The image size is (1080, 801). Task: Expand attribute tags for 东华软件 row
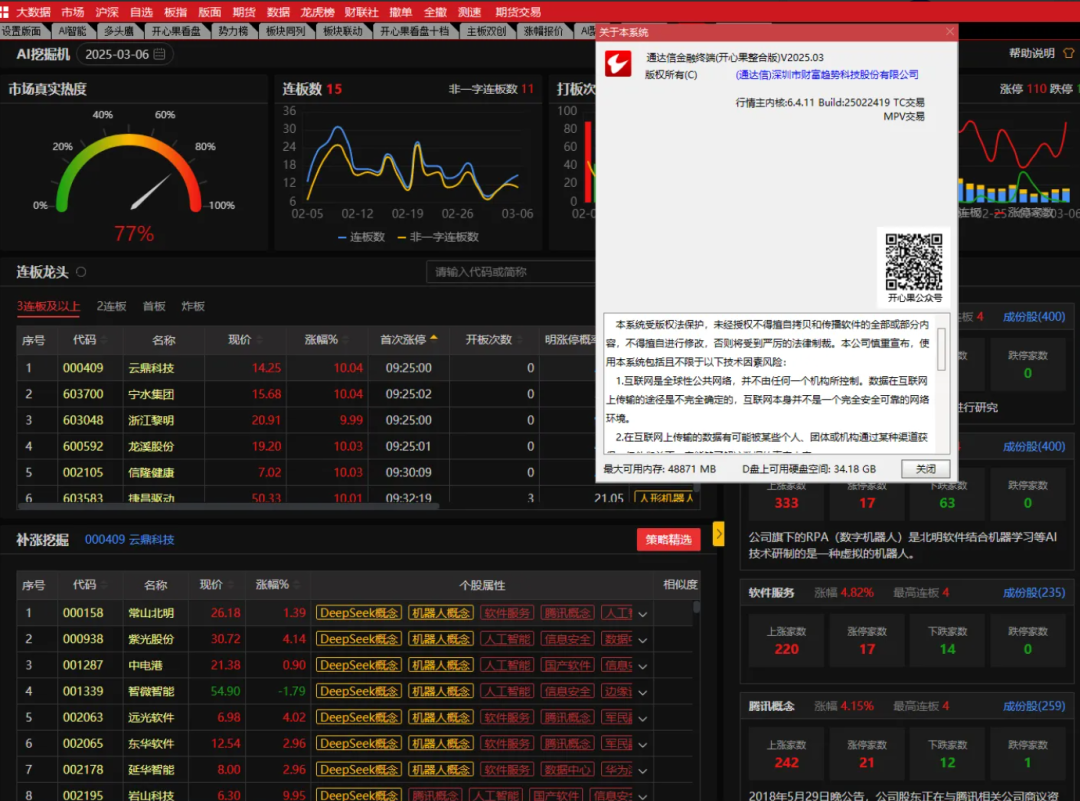tap(643, 744)
